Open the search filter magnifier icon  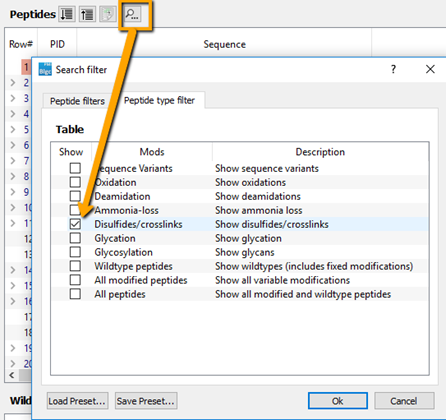click(132, 14)
